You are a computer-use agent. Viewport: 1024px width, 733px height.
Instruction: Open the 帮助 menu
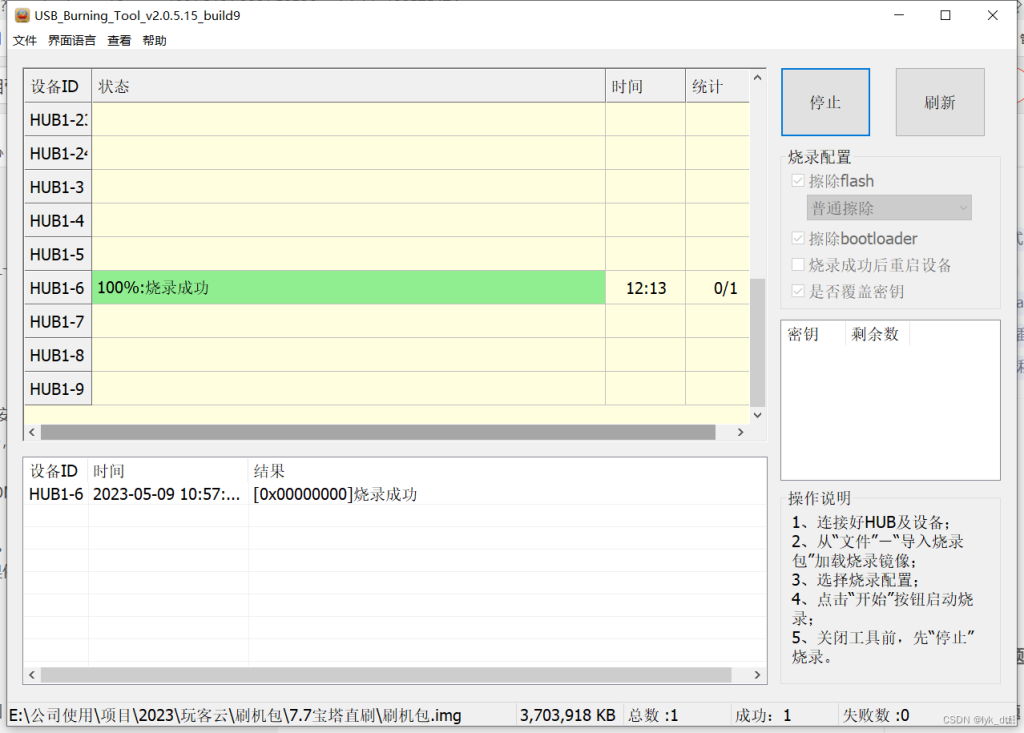[x=154, y=41]
